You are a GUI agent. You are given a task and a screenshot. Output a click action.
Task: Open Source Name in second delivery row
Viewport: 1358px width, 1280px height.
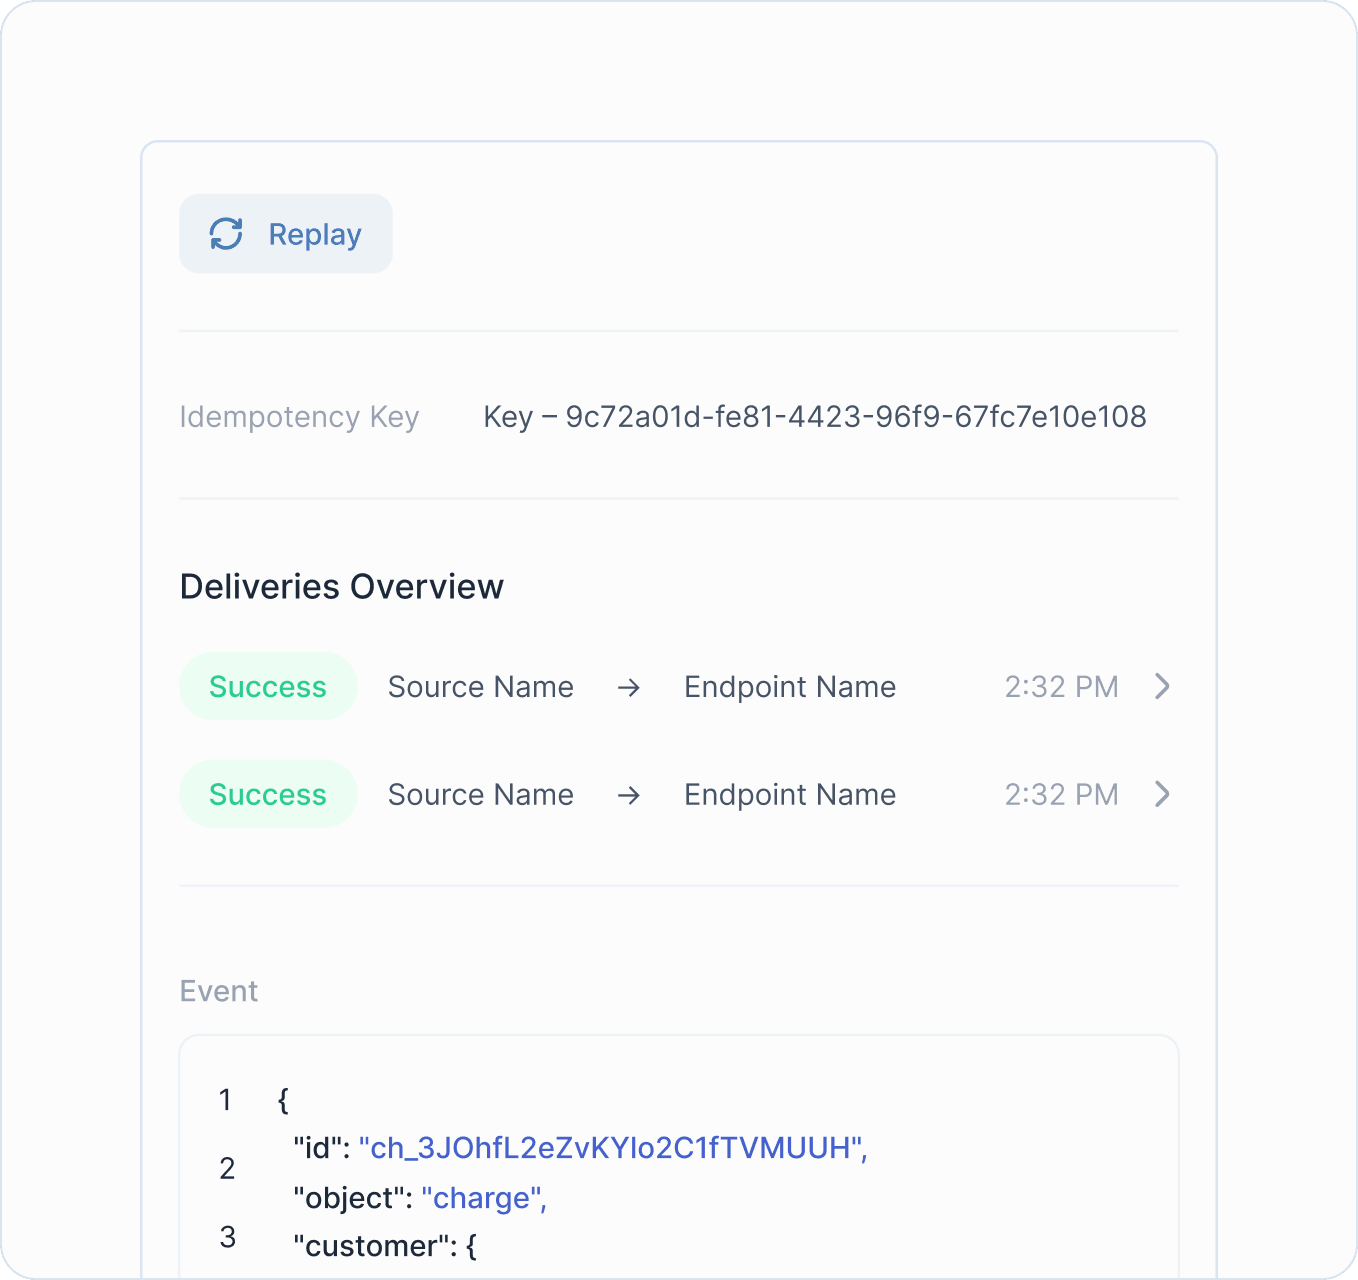[x=480, y=794]
